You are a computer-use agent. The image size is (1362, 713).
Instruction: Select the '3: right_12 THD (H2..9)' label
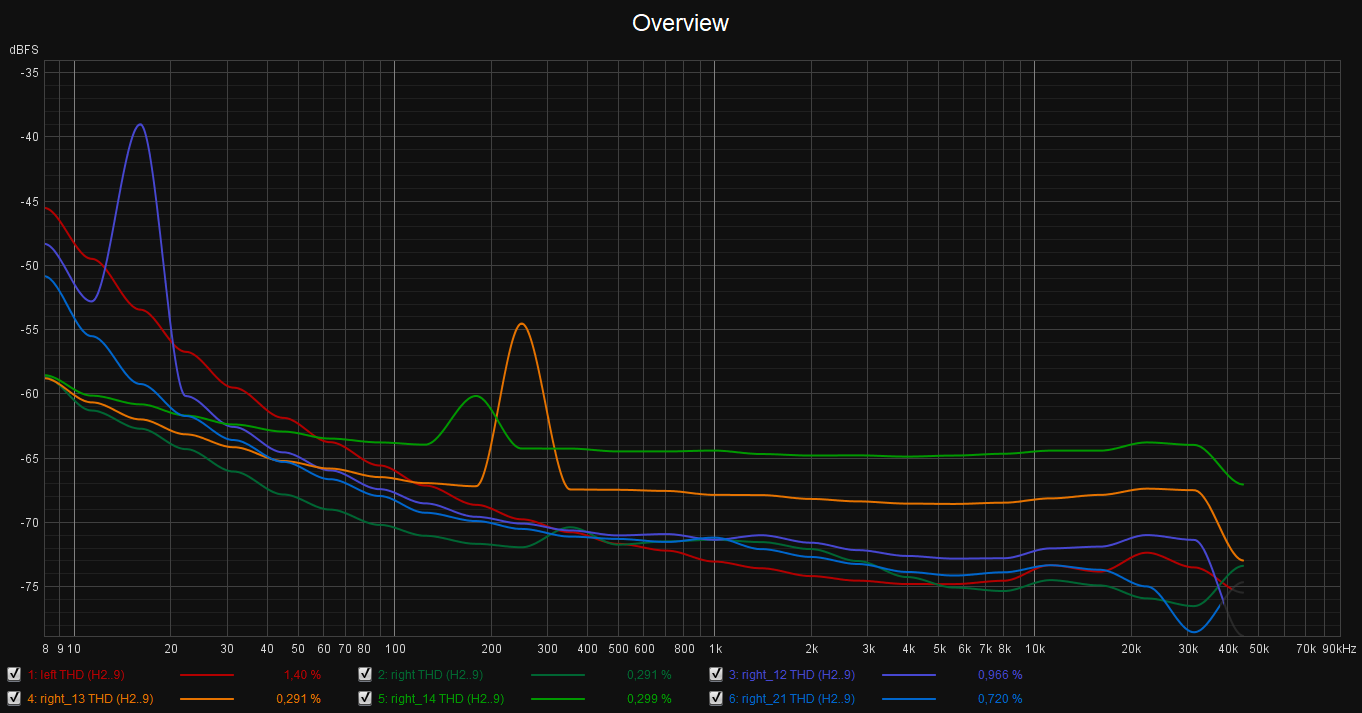[791, 675]
